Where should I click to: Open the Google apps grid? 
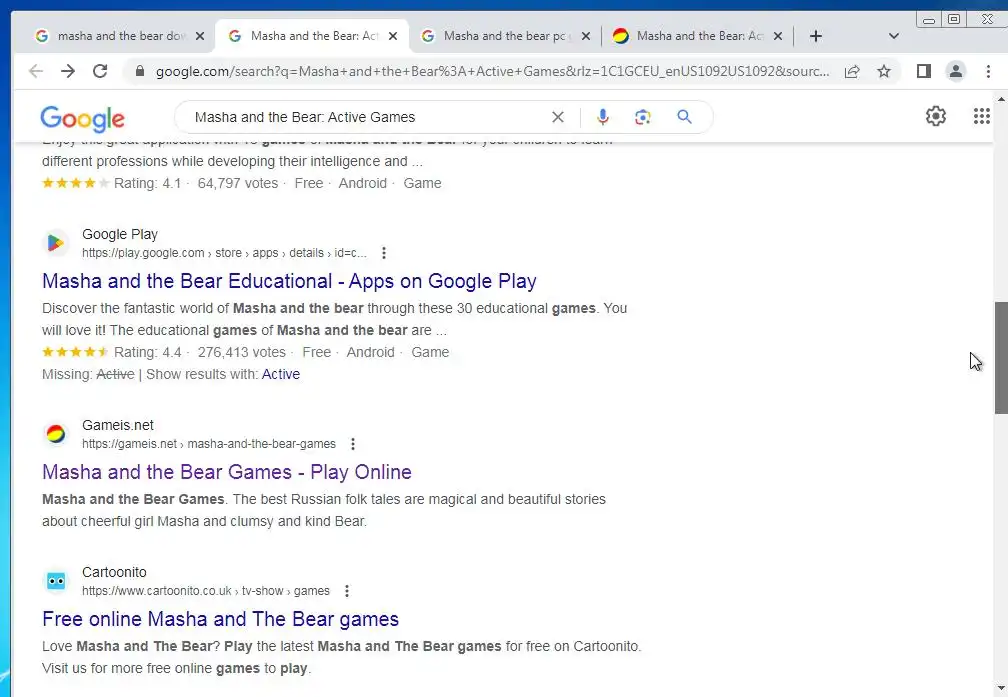click(981, 116)
